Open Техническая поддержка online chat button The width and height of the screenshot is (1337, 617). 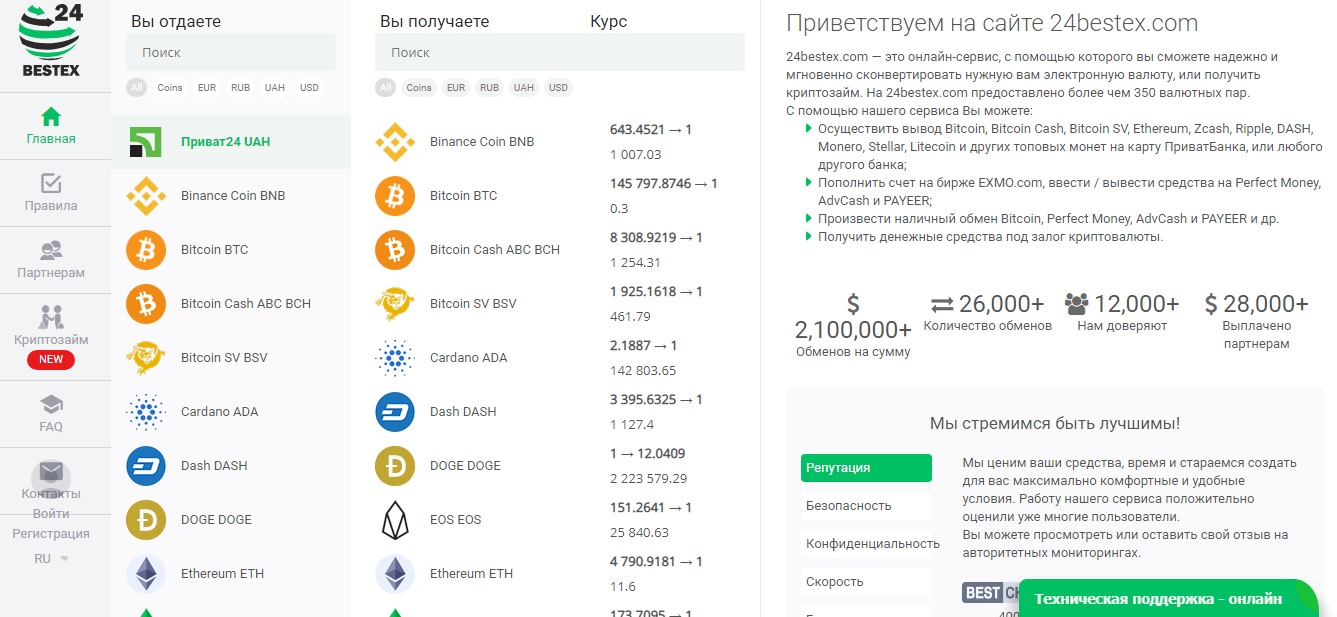[1158, 599]
